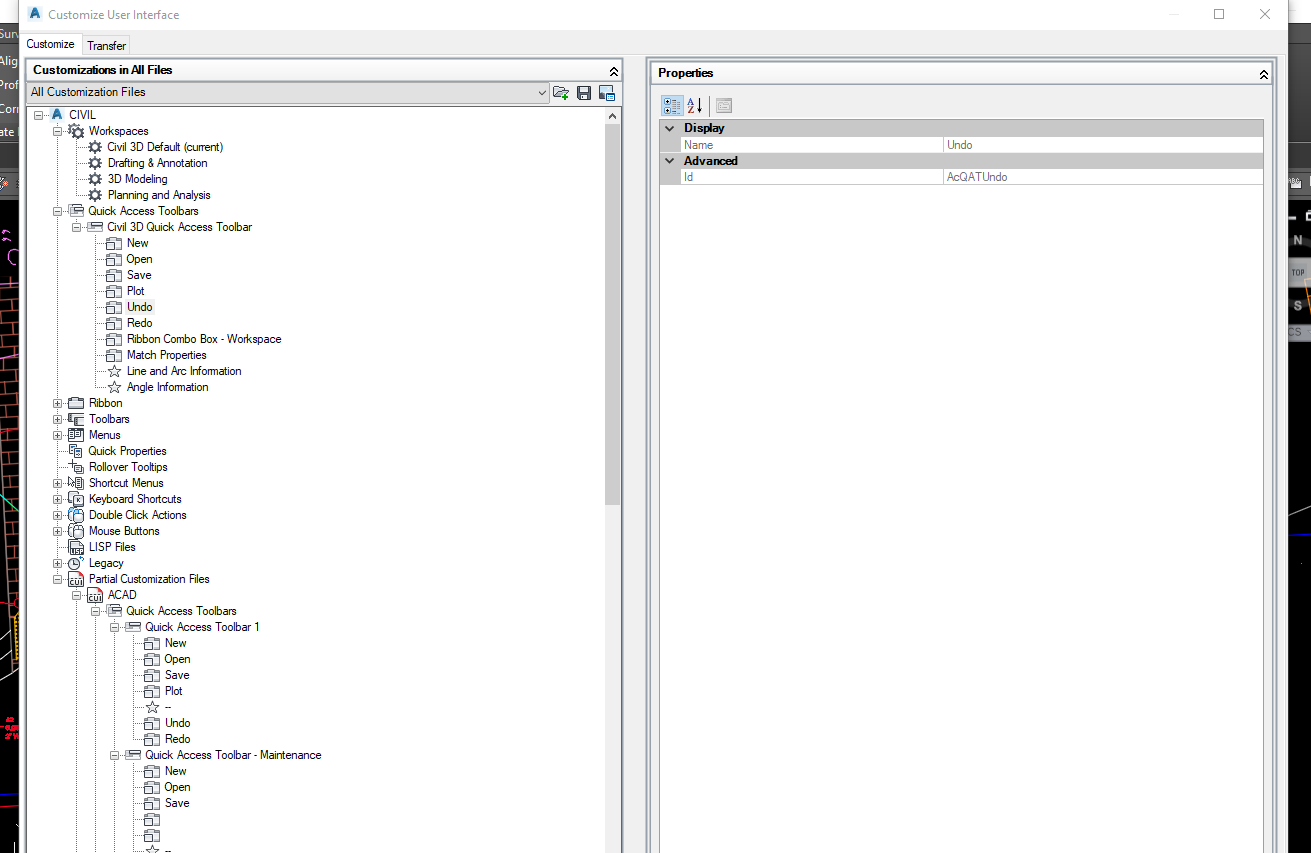The image size is (1311, 853).
Task: Switch to the Transfer tab
Action: tap(106, 44)
